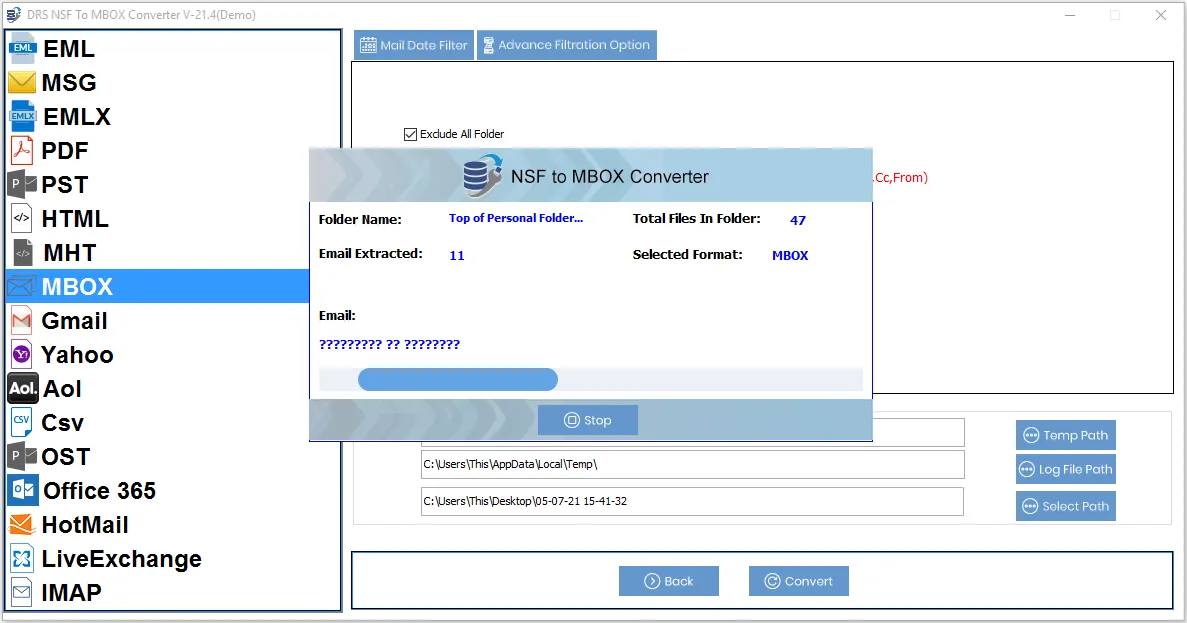The height and width of the screenshot is (623, 1187).
Task: Click the email extracted count 11
Action: [x=456, y=256]
